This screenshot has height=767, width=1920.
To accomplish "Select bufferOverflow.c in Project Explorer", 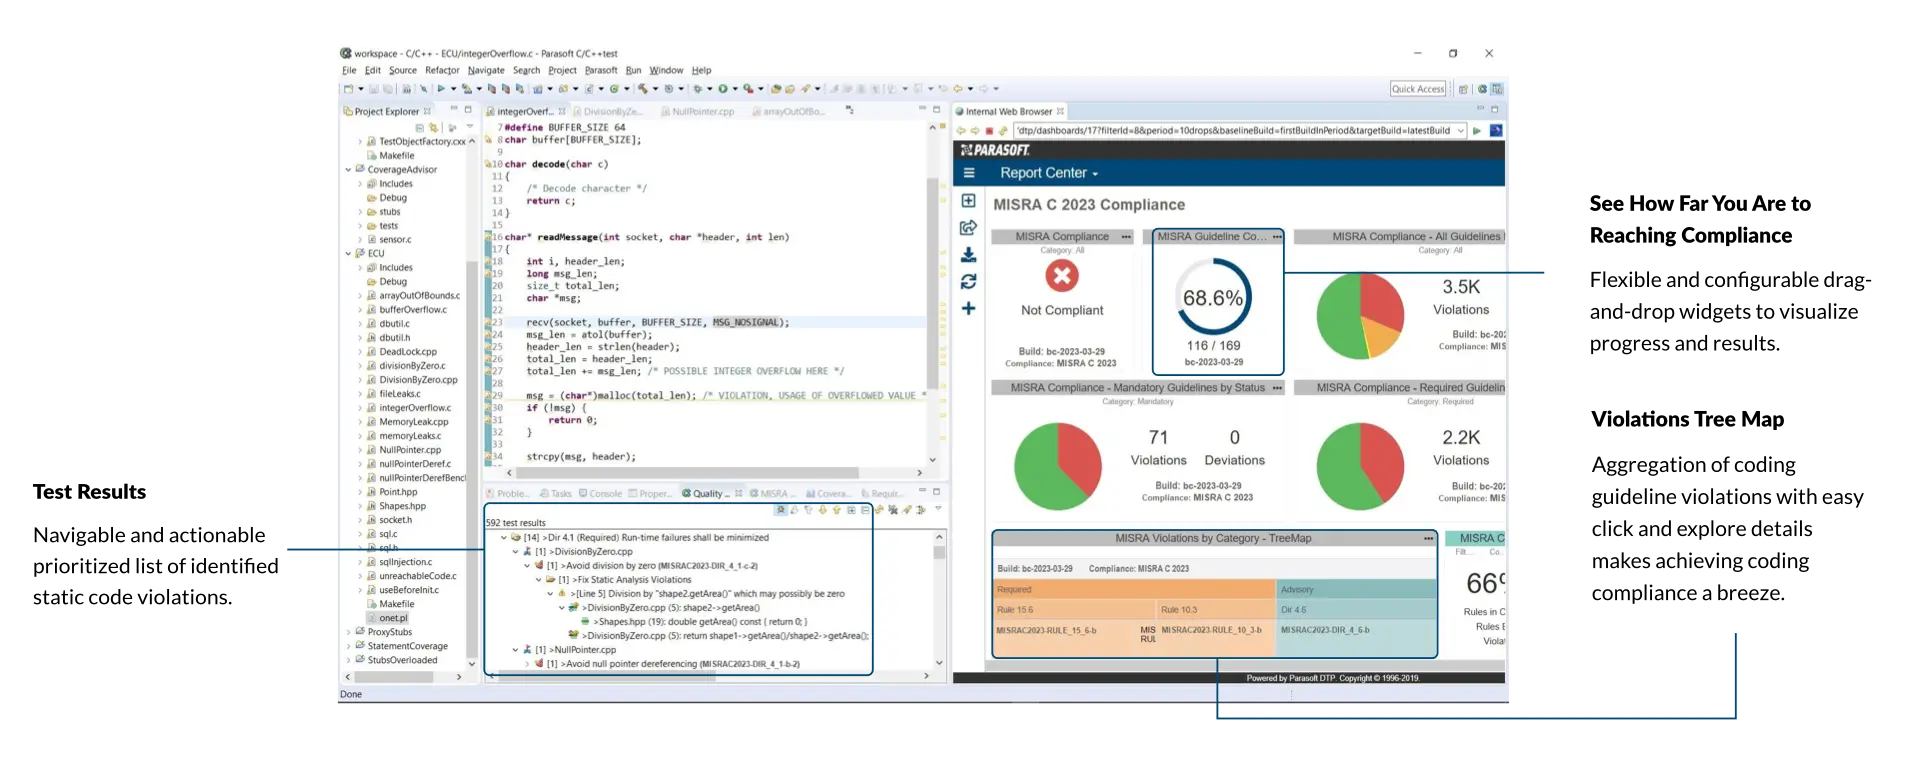I will (413, 310).
